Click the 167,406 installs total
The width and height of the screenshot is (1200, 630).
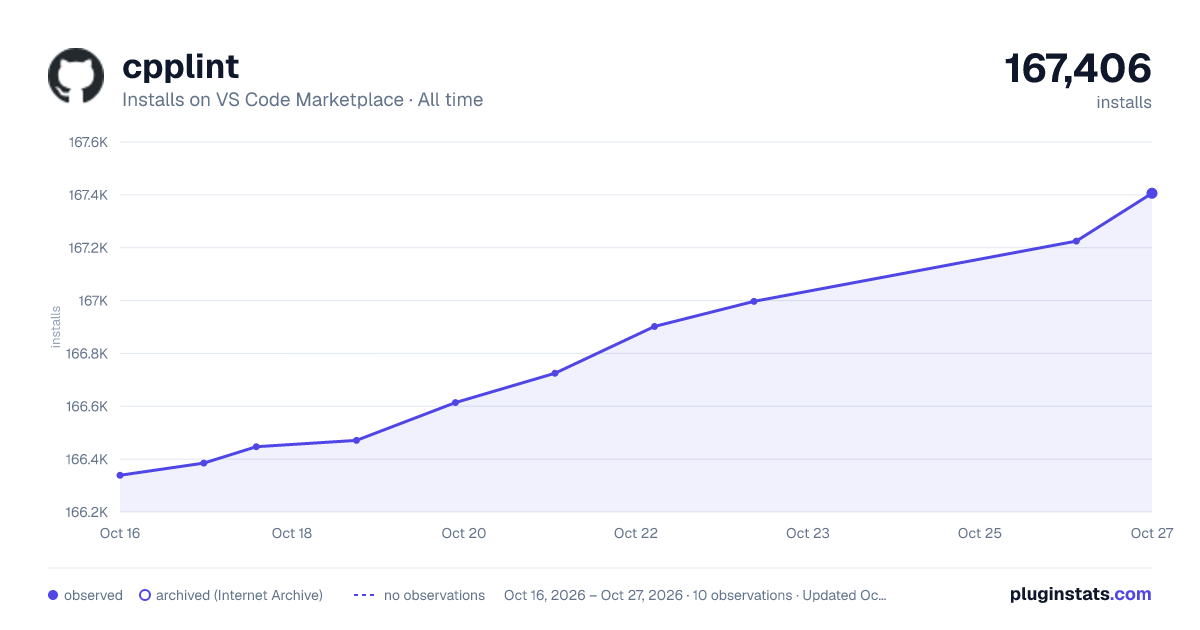[1078, 69]
